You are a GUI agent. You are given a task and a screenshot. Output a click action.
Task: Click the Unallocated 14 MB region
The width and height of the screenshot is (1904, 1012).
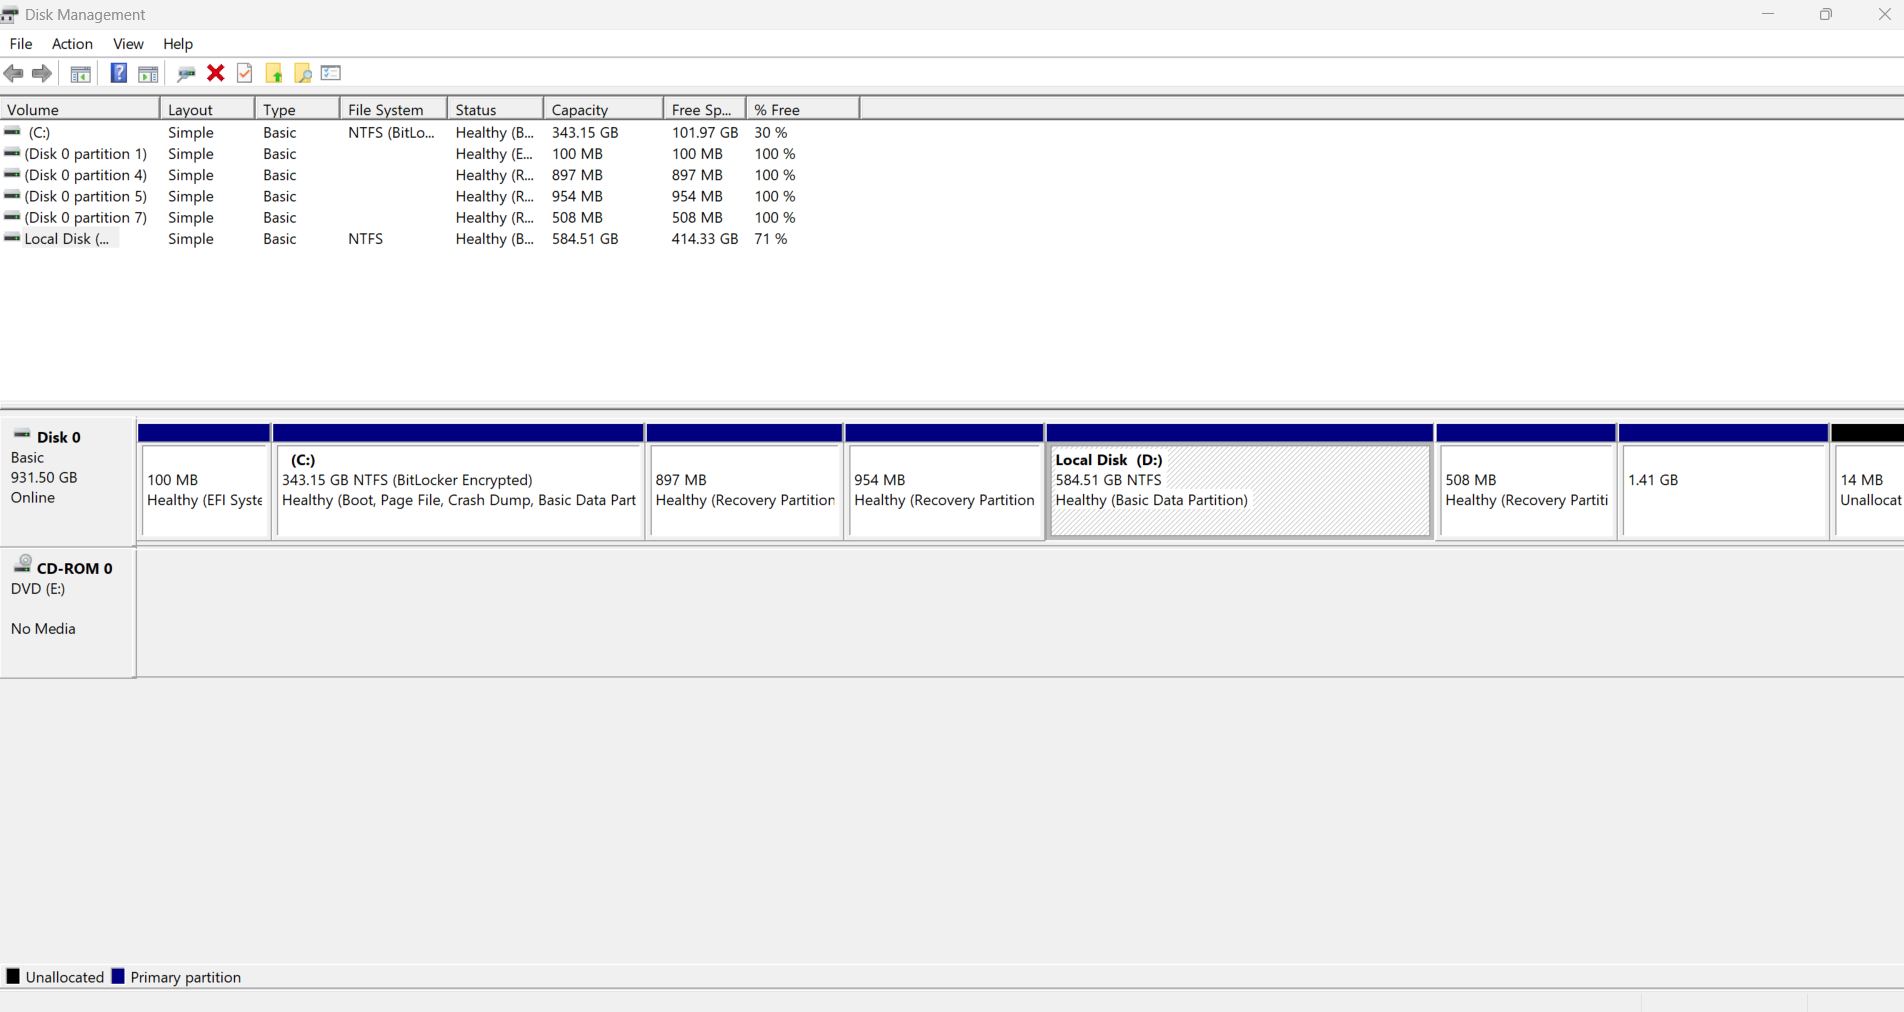click(1870, 490)
